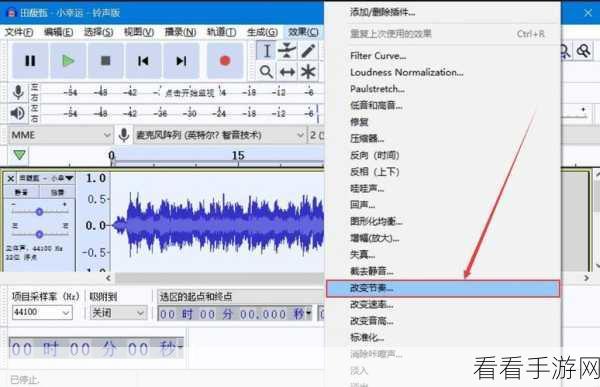Choose 反向(时间) effect
The image size is (600, 387).
442,155
